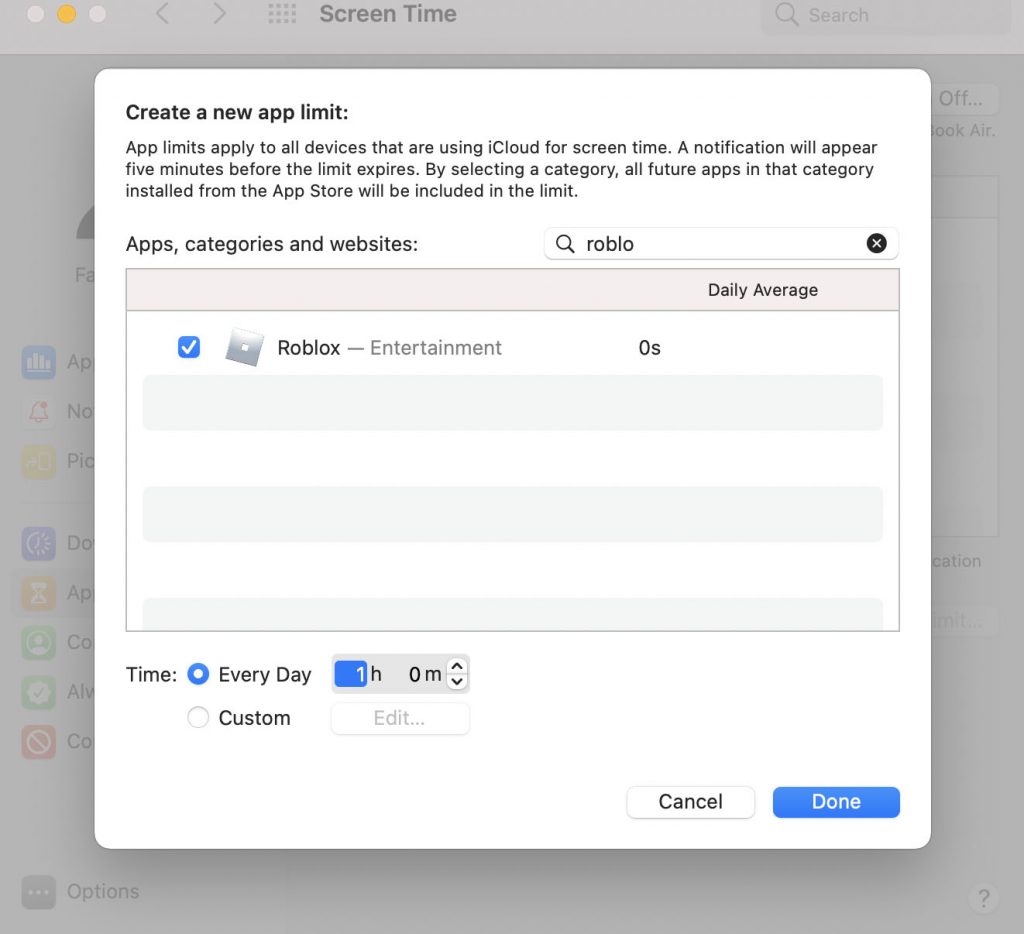Click the Options label in sidebar
Viewport: 1024px width, 934px height.
click(x=103, y=892)
